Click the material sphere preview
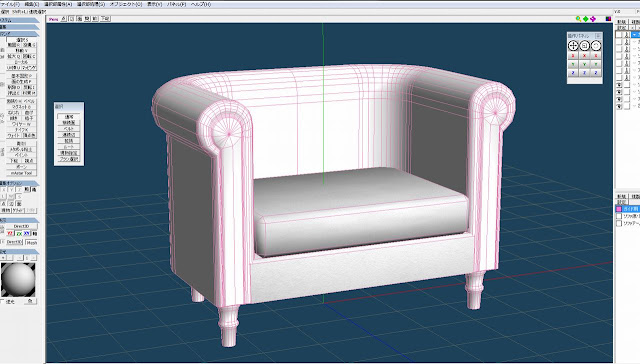The image size is (640, 364). pos(18,280)
